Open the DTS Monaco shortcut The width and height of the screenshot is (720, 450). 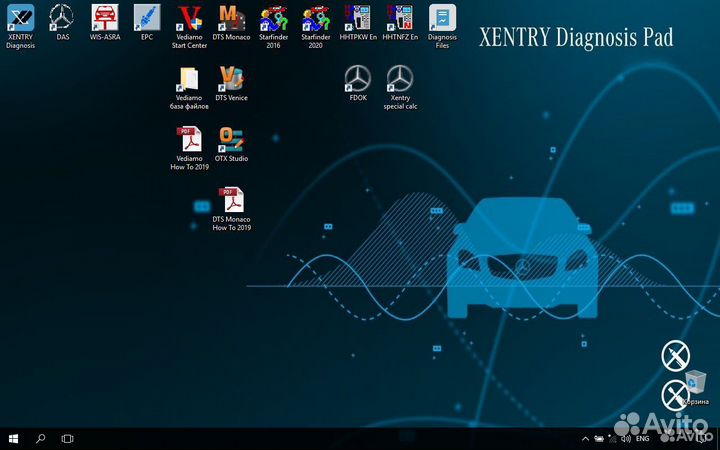231,23
